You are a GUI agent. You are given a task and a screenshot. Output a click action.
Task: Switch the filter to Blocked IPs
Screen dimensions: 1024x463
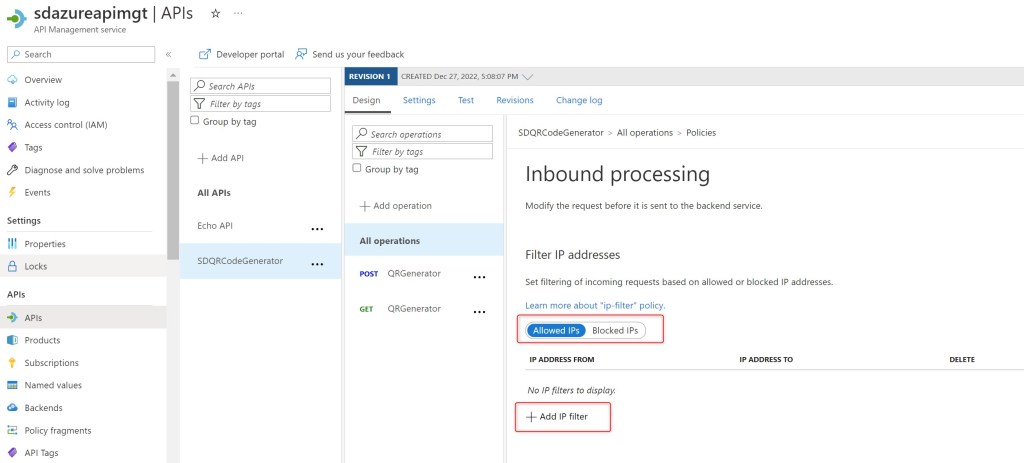tap(615, 330)
